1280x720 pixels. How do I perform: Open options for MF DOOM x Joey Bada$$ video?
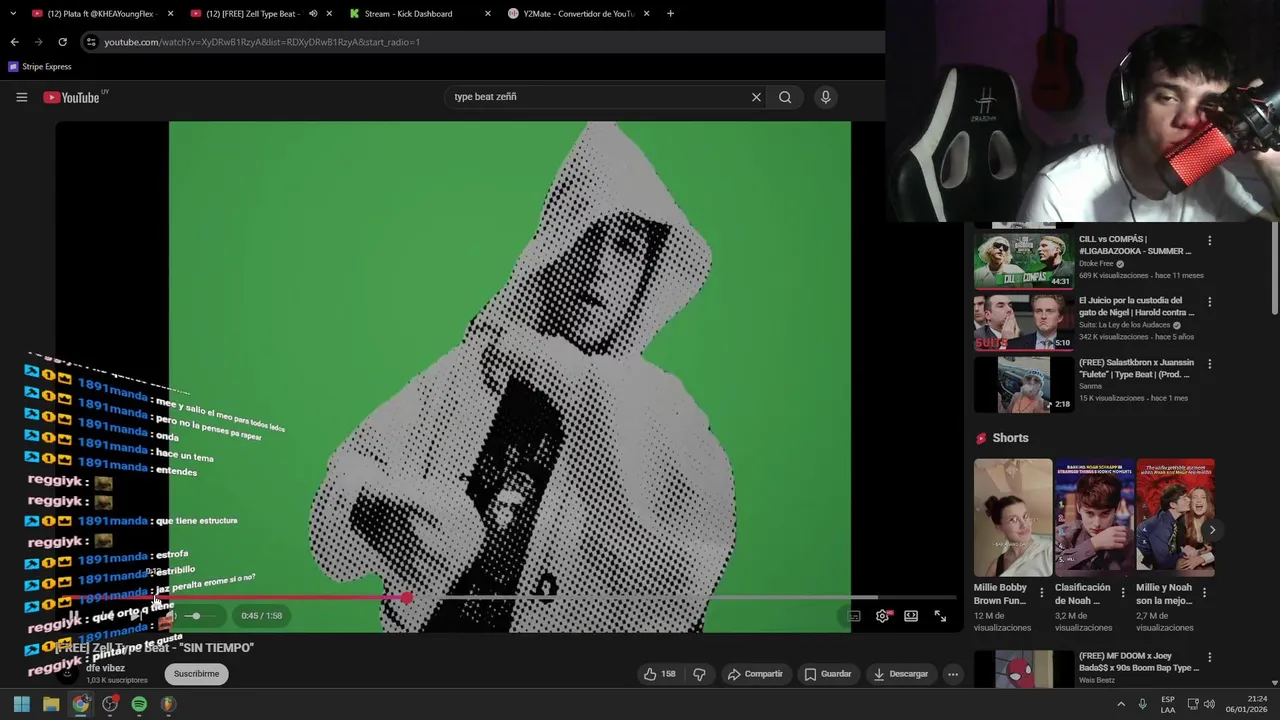pyautogui.click(x=1209, y=658)
